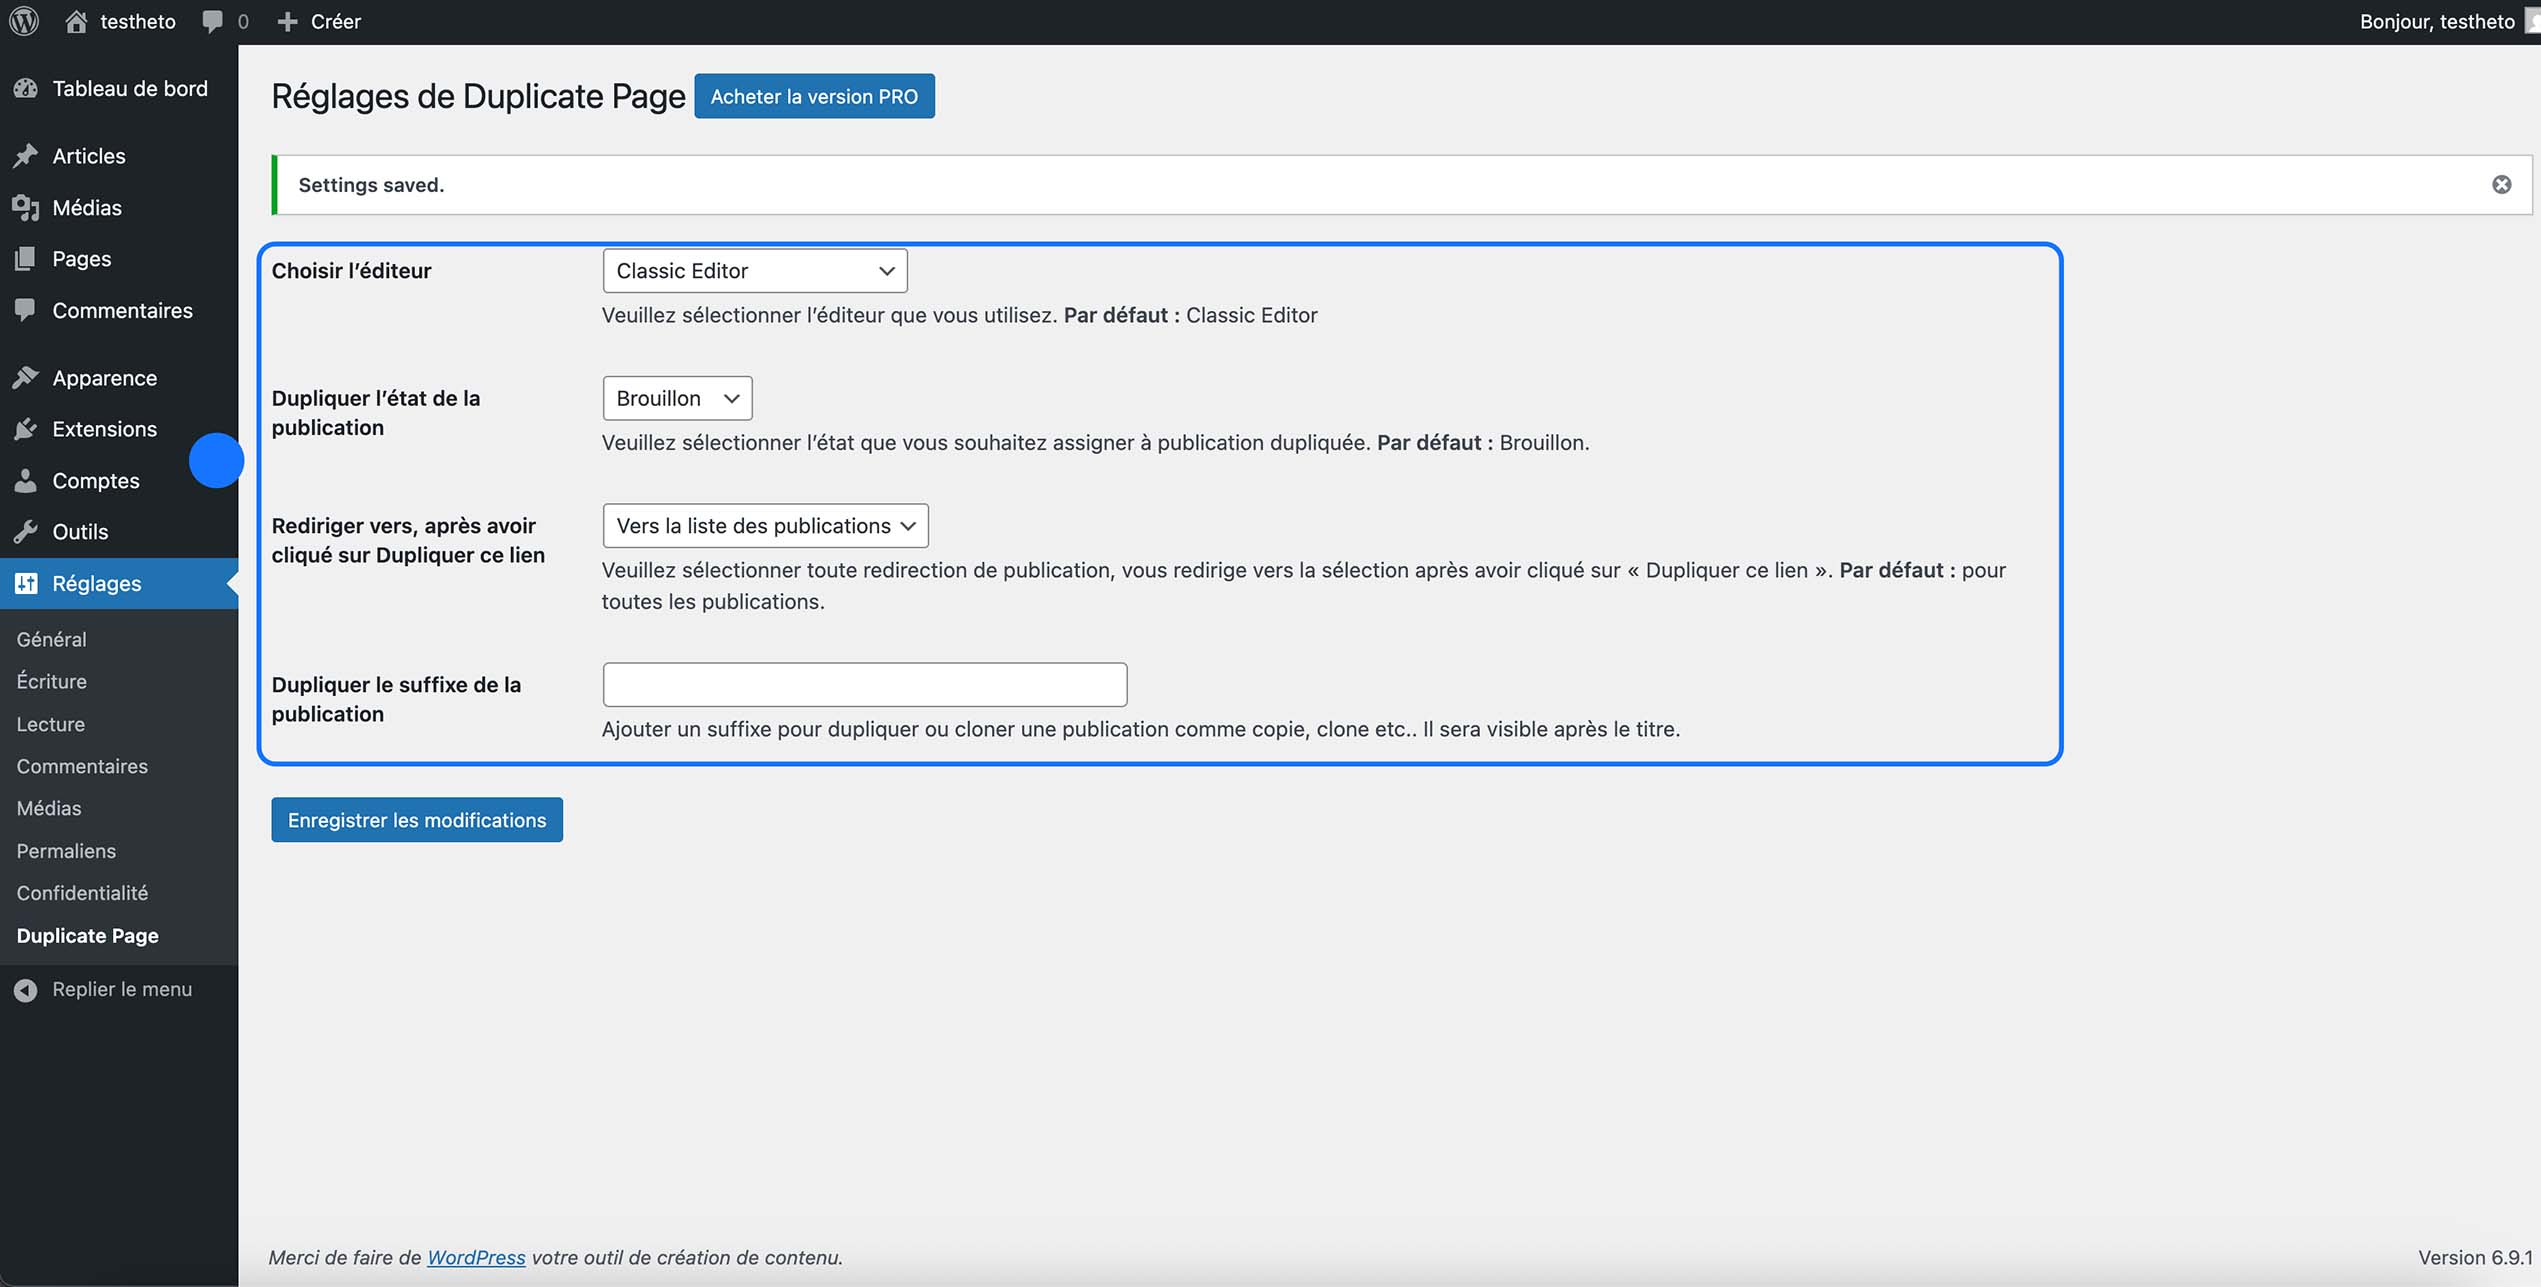Open the Brouillon status dropdown
The height and width of the screenshot is (1287, 2541).
coord(676,398)
